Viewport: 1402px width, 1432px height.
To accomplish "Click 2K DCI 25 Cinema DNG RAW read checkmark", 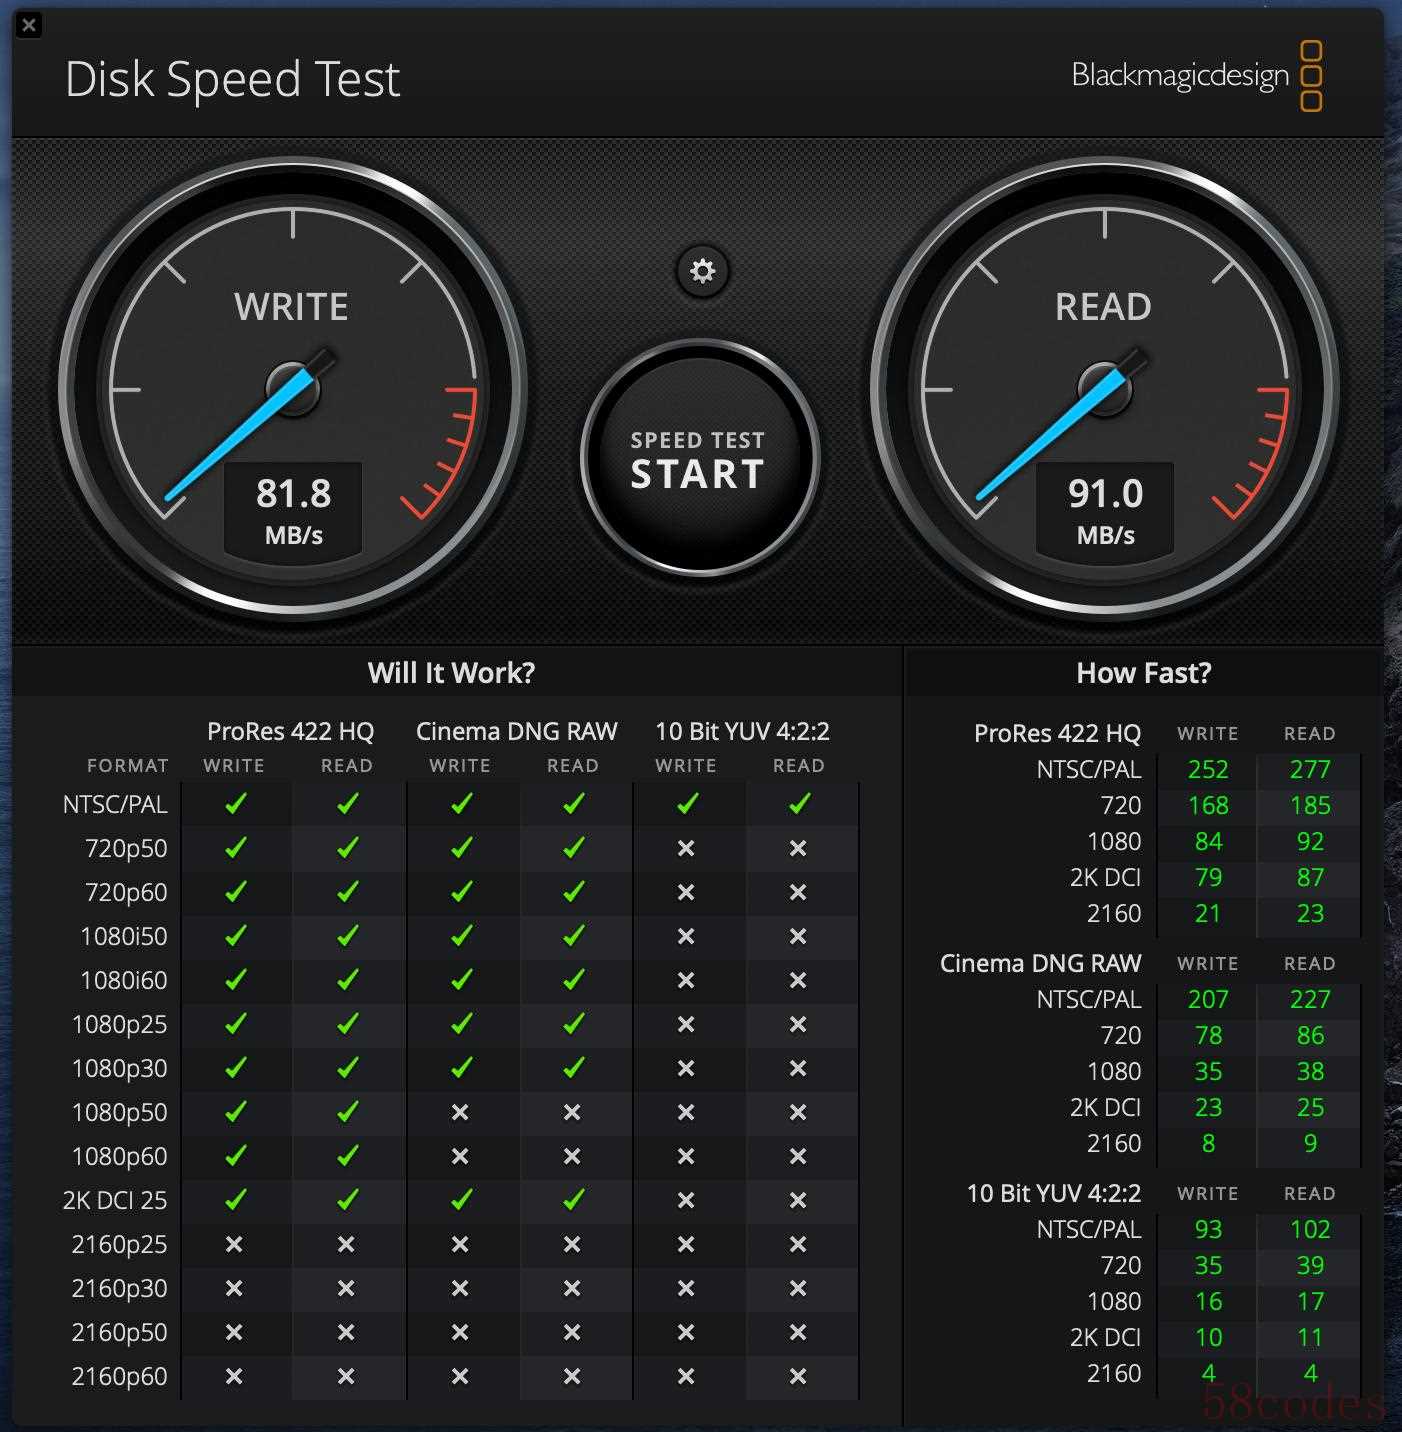I will pos(573,1199).
